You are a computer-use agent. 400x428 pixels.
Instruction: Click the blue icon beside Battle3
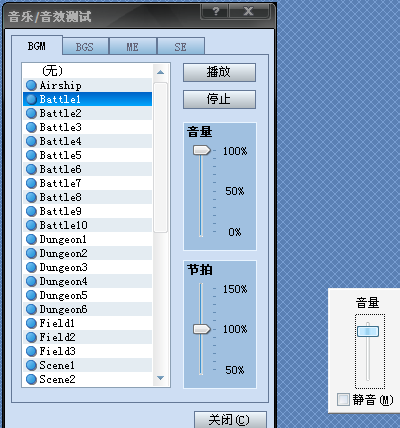[x=31, y=127]
